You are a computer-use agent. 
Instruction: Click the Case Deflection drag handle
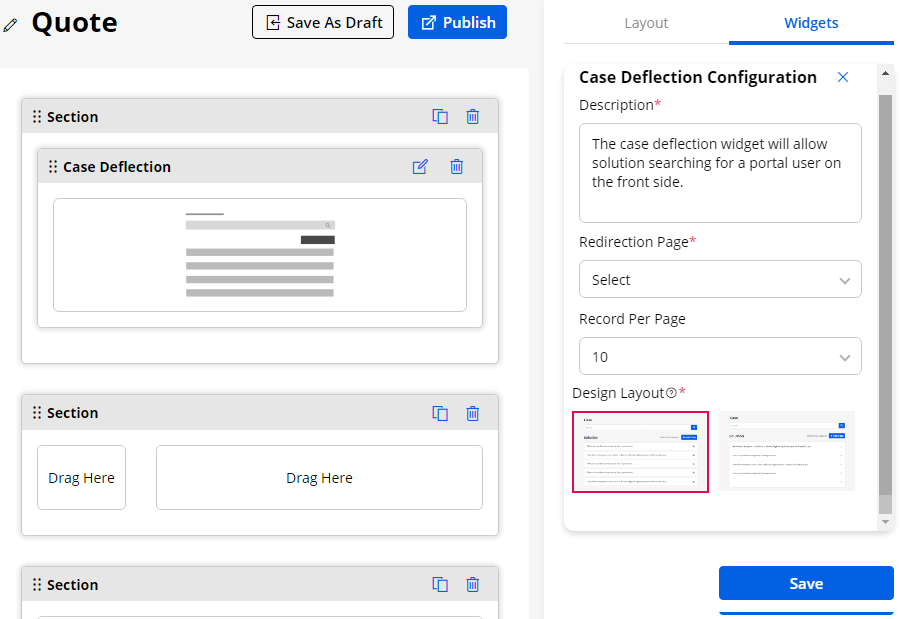click(x=53, y=167)
